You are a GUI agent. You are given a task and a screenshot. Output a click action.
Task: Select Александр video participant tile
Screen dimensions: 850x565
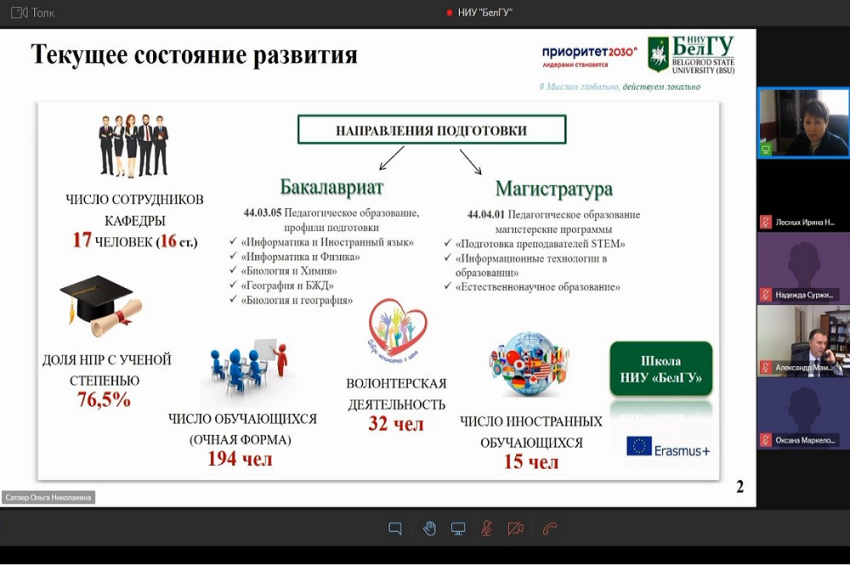[x=803, y=340]
